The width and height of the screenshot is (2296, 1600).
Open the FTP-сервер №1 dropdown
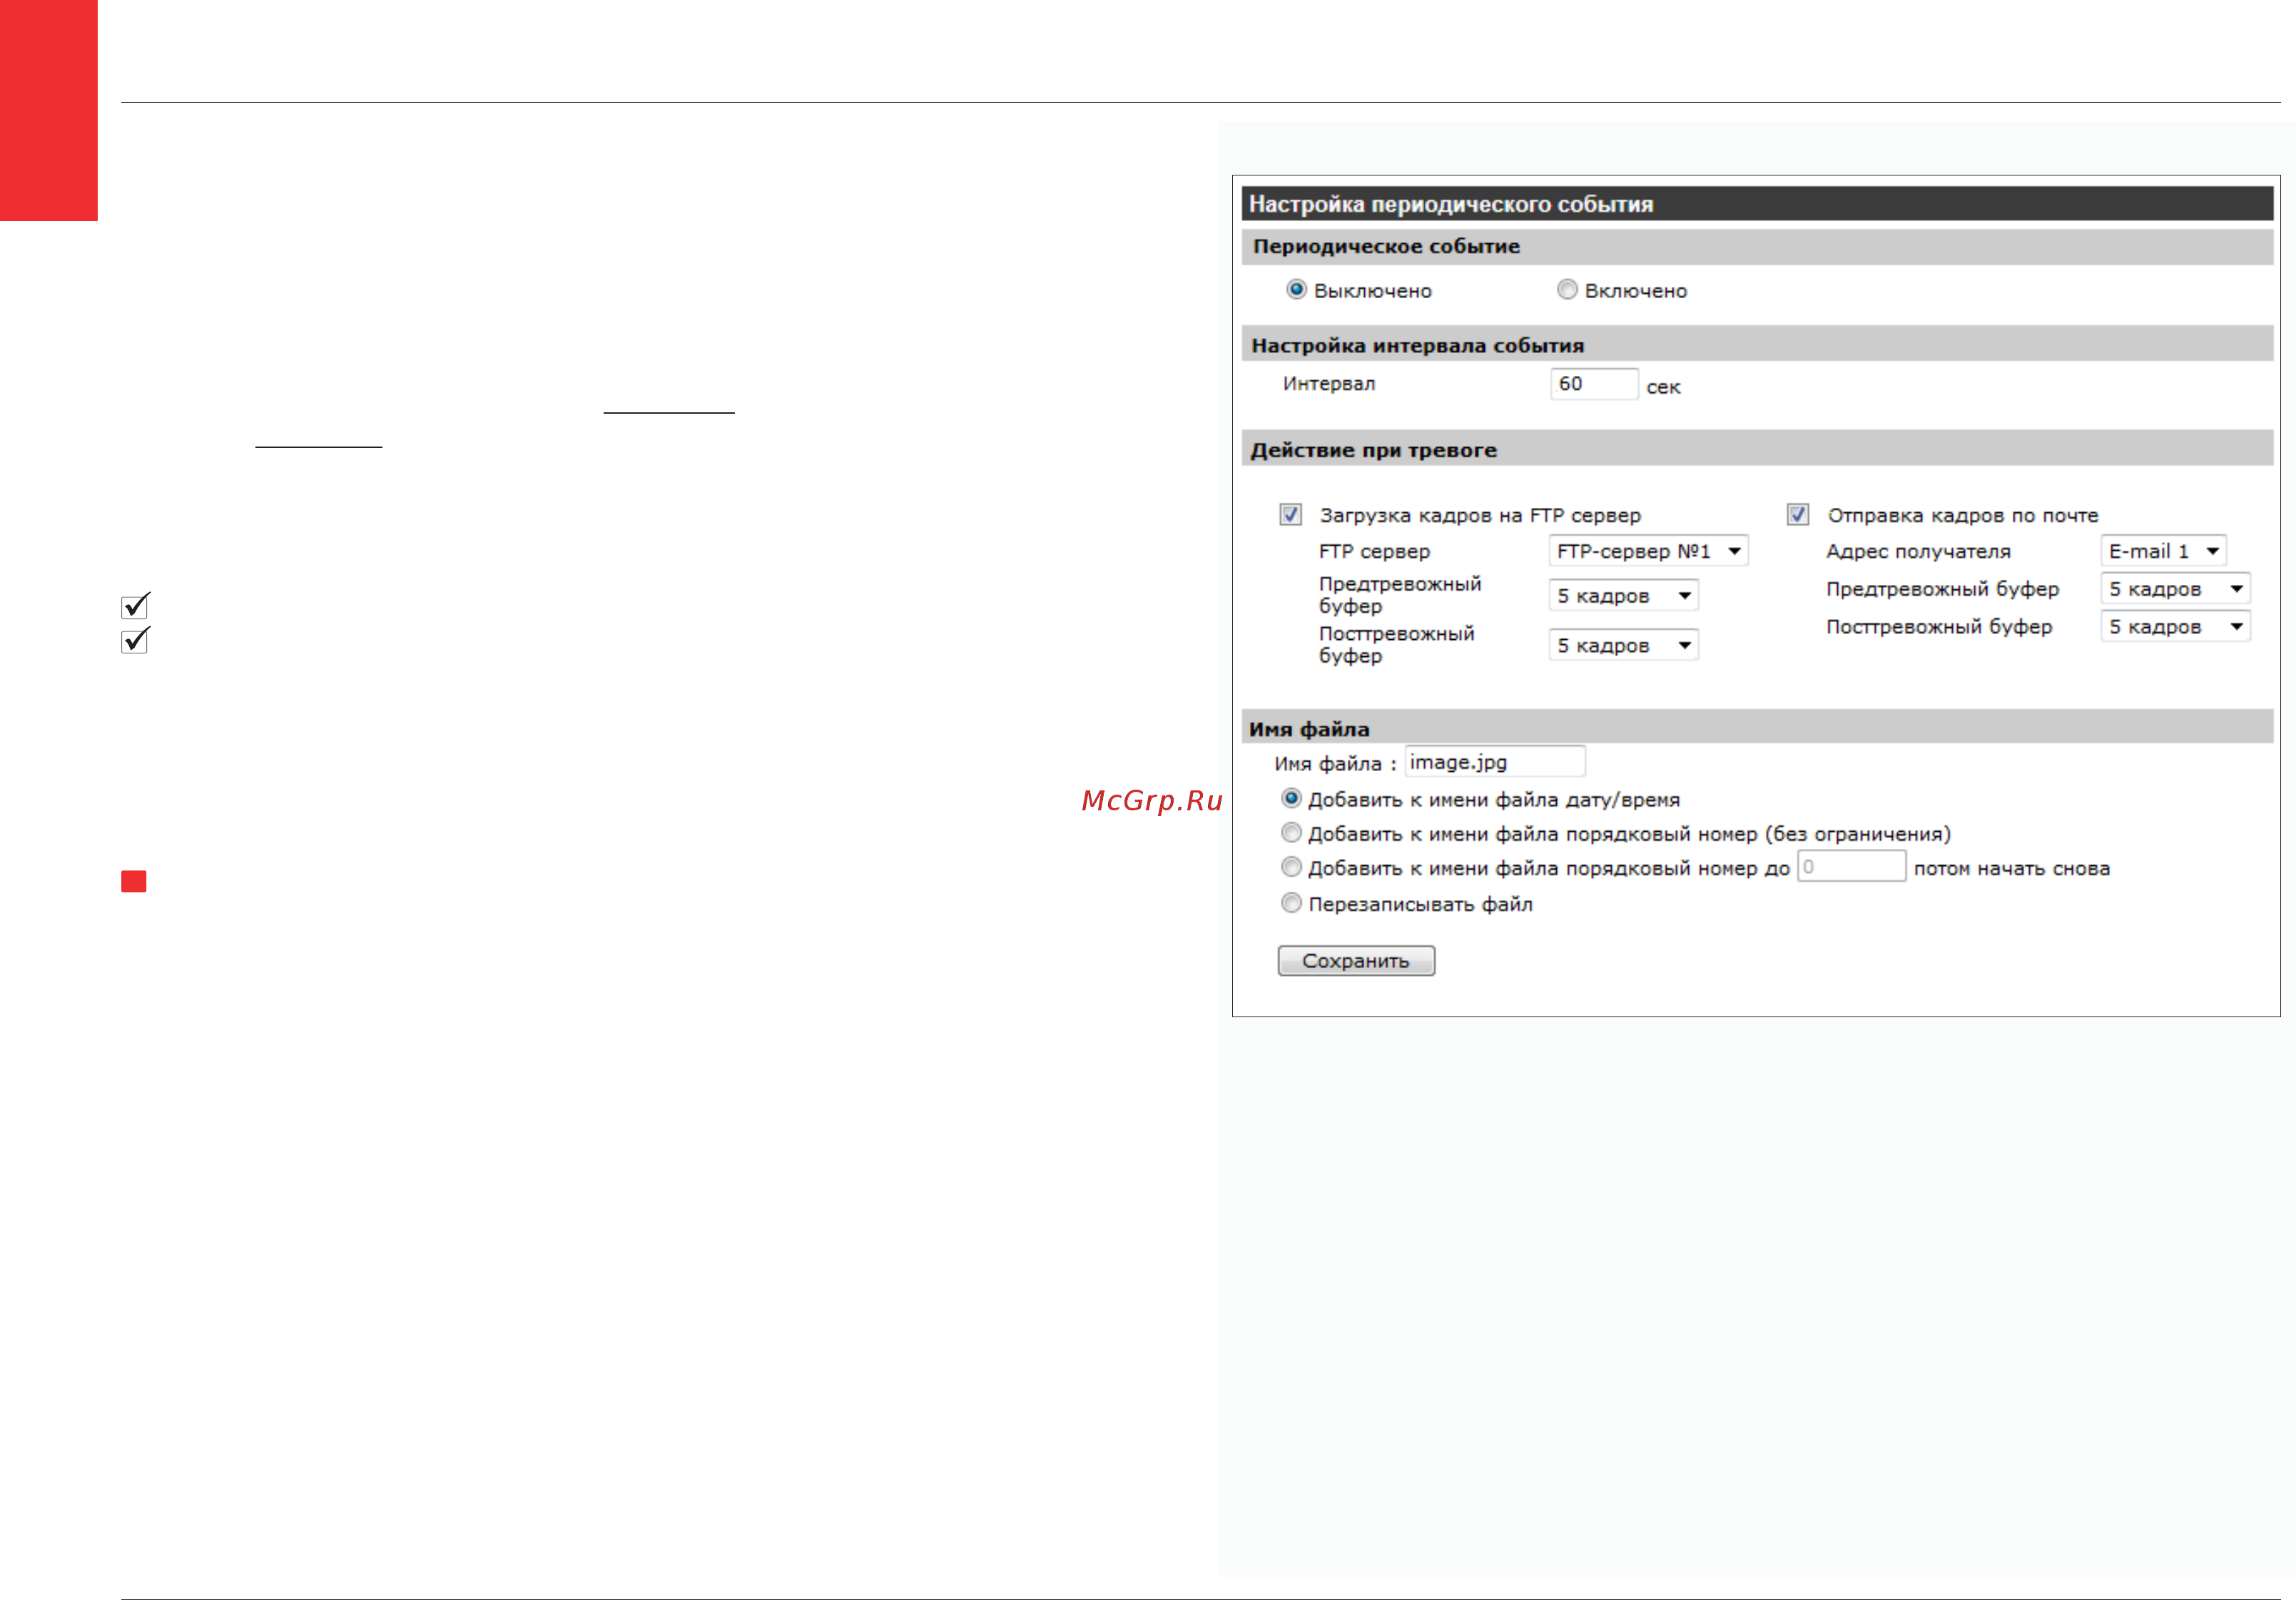click(1648, 551)
